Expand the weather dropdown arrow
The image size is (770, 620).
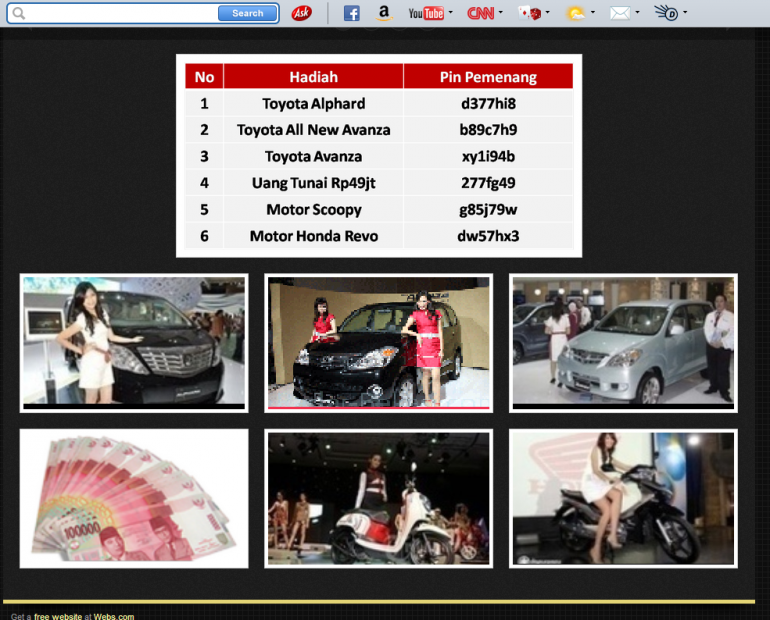click(x=593, y=12)
